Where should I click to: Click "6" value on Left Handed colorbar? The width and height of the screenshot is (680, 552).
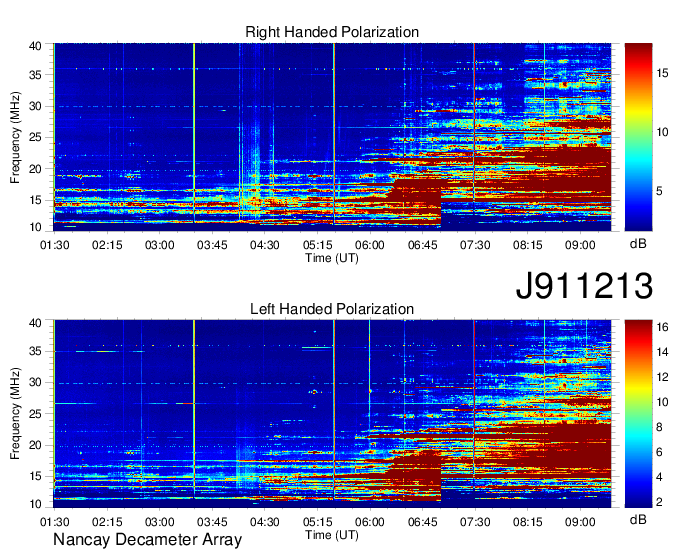click(659, 452)
